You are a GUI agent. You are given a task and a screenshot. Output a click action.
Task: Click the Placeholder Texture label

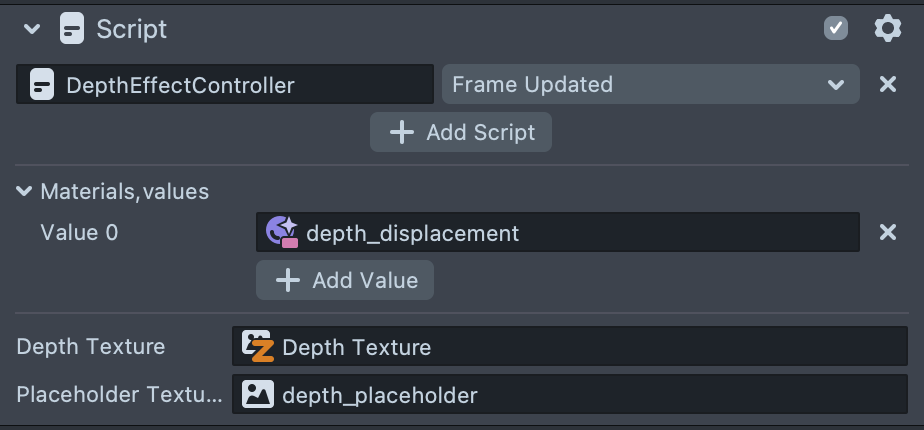coord(119,395)
